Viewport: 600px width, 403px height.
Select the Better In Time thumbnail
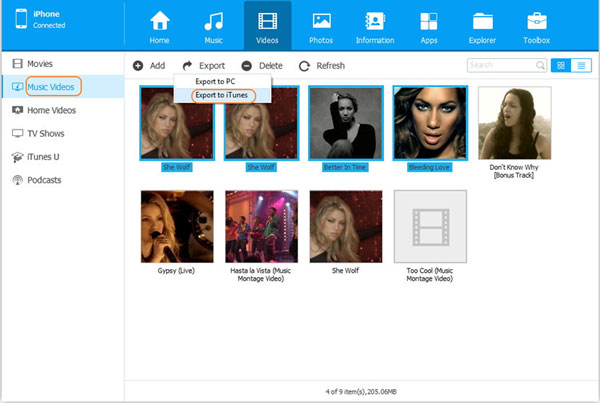coord(346,123)
